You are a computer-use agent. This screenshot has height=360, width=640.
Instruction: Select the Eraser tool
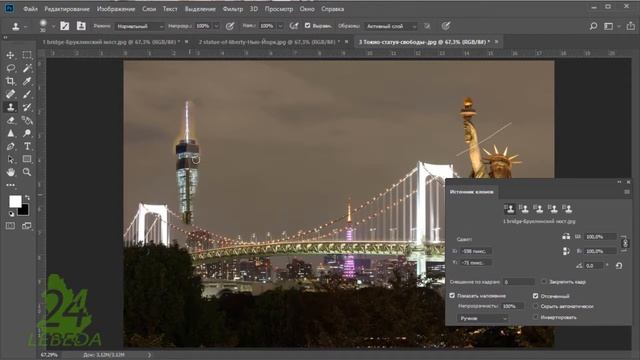coord(11,120)
